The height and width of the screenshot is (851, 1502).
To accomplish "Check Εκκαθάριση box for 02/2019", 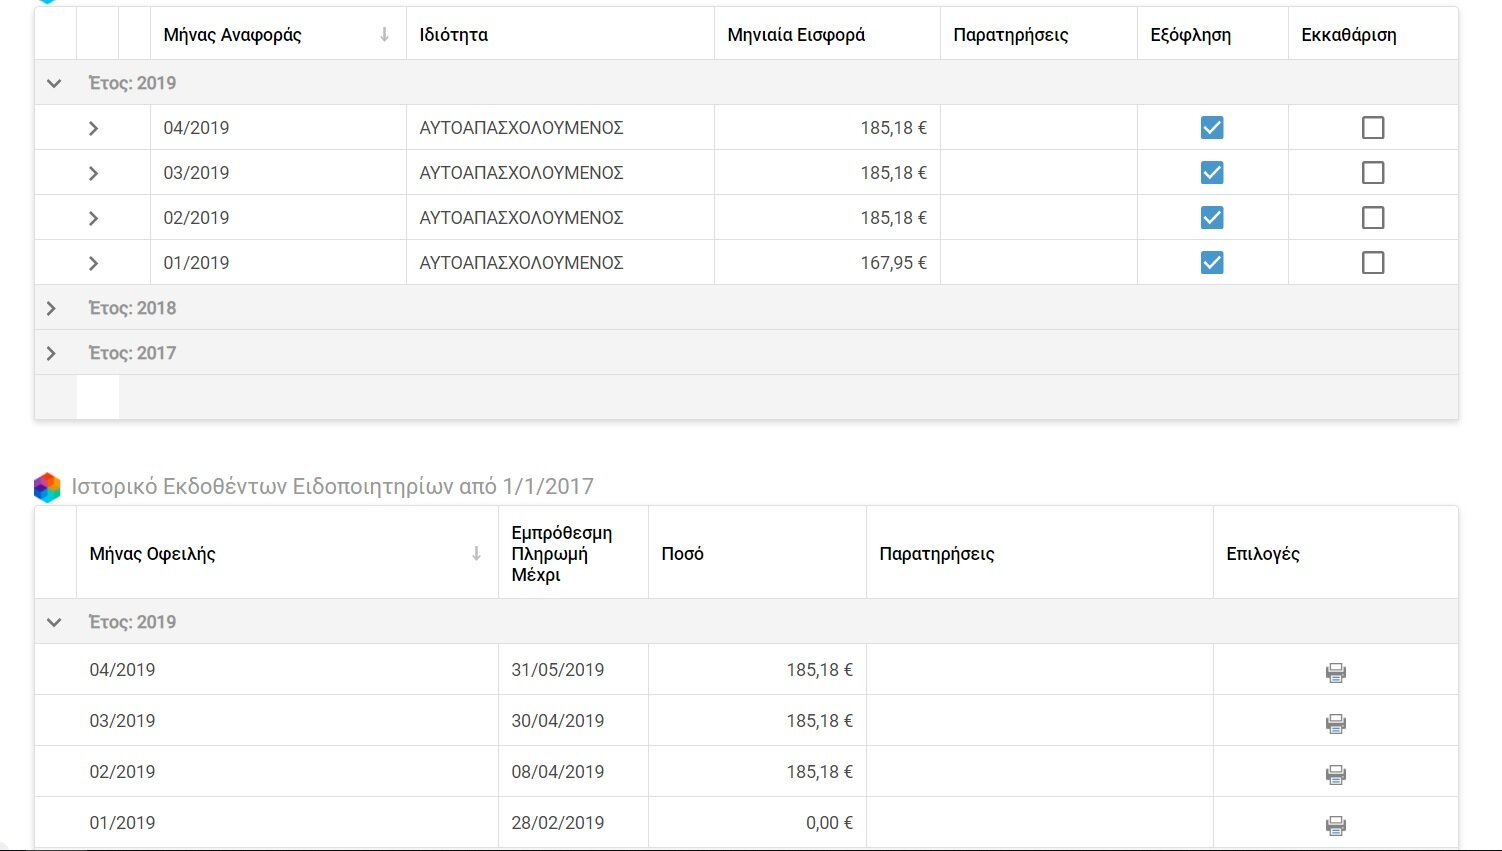I will (x=1373, y=218).
